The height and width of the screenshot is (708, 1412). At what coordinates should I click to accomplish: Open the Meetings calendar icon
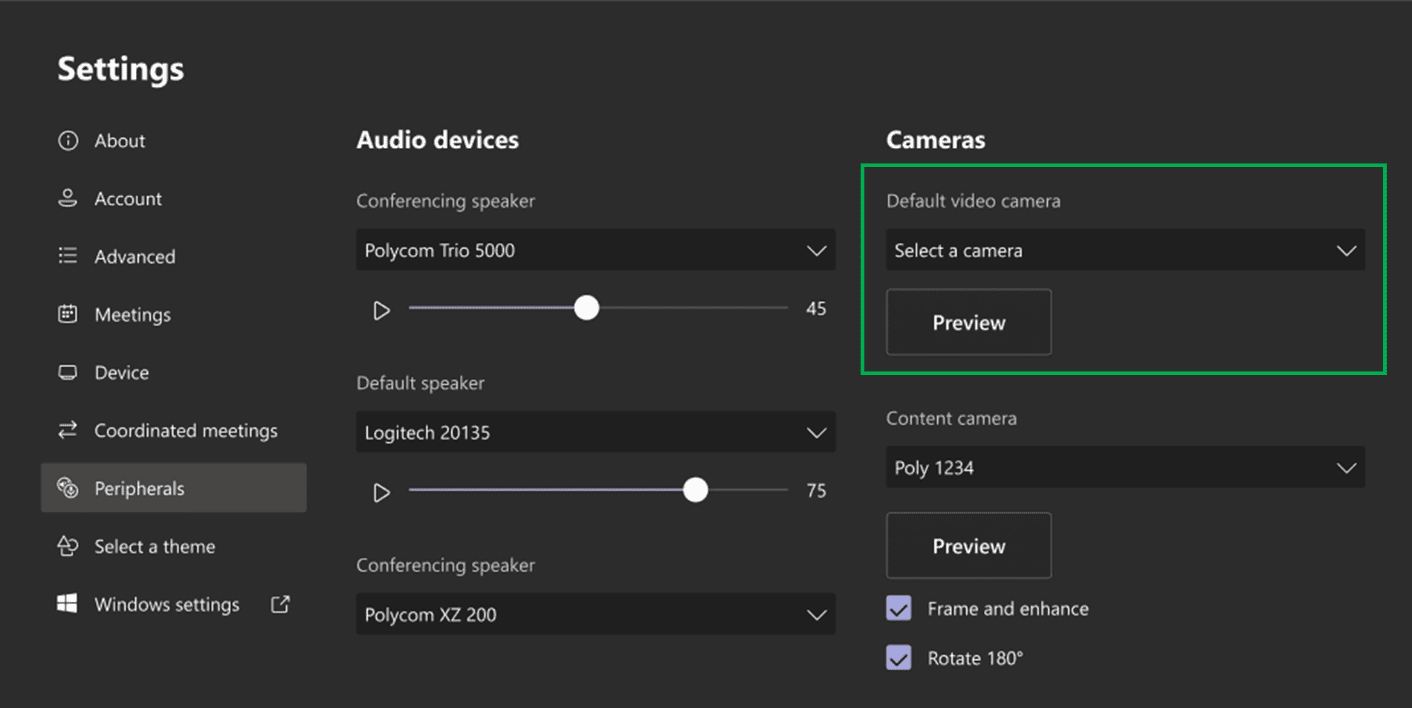click(x=67, y=314)
